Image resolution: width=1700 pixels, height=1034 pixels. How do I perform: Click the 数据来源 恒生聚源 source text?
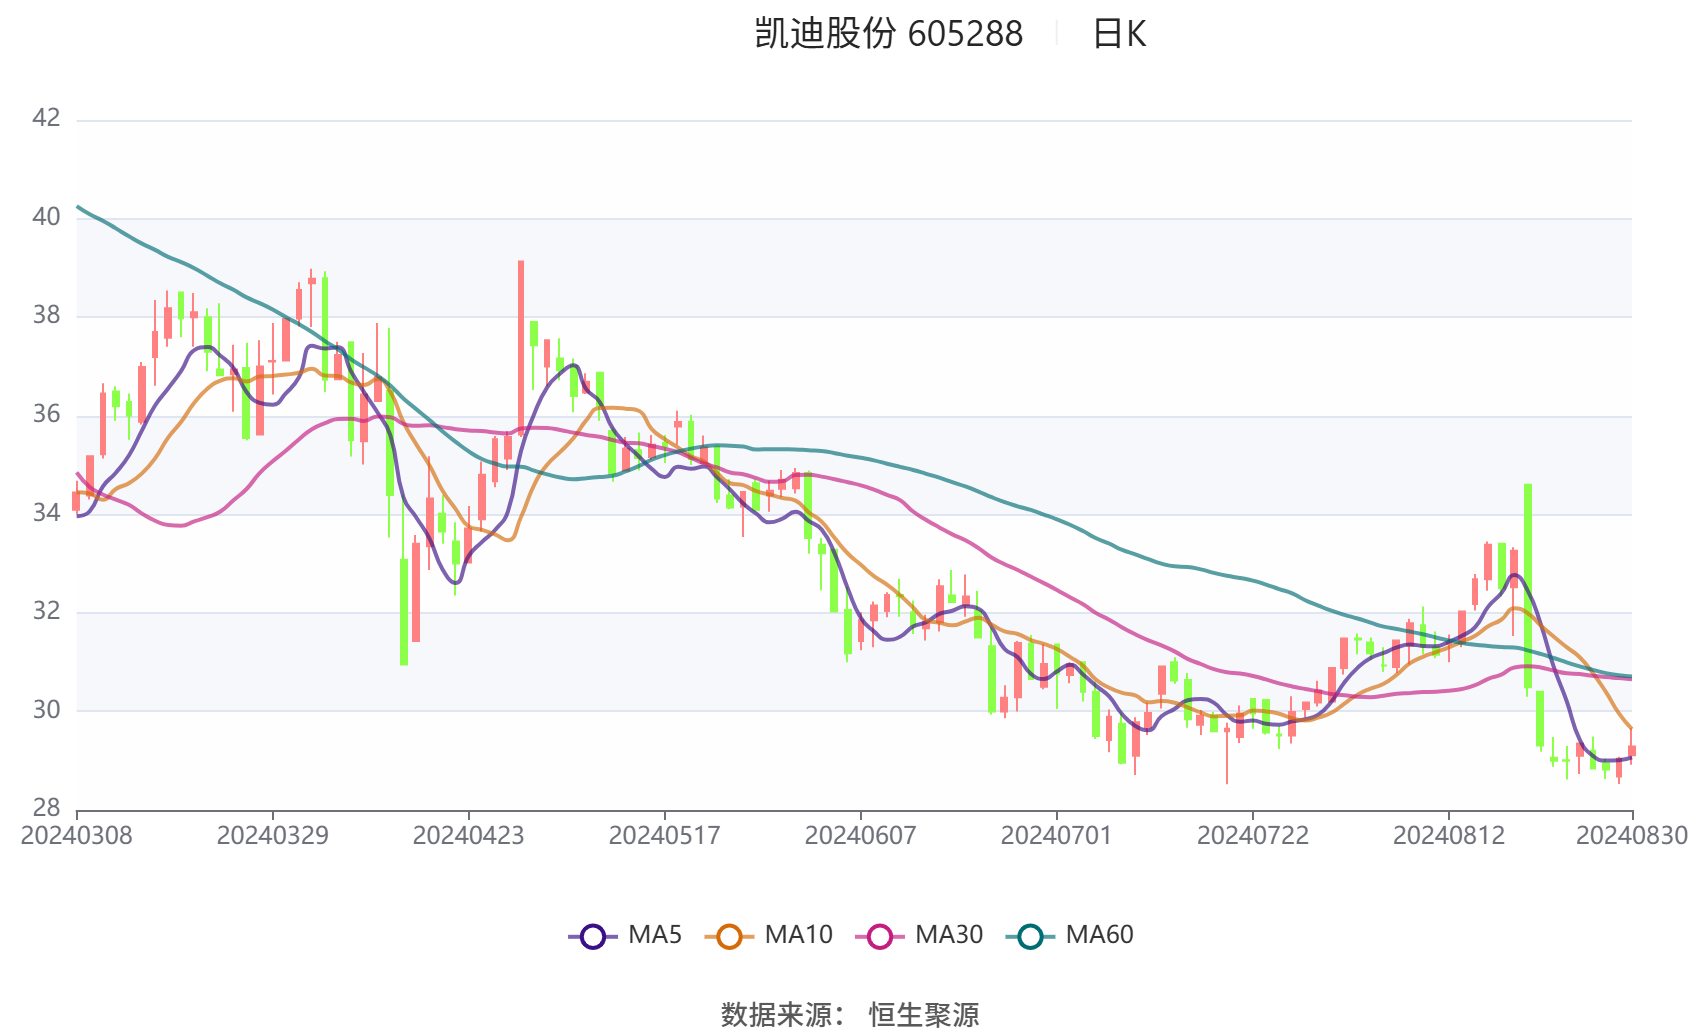[850, 1015]
